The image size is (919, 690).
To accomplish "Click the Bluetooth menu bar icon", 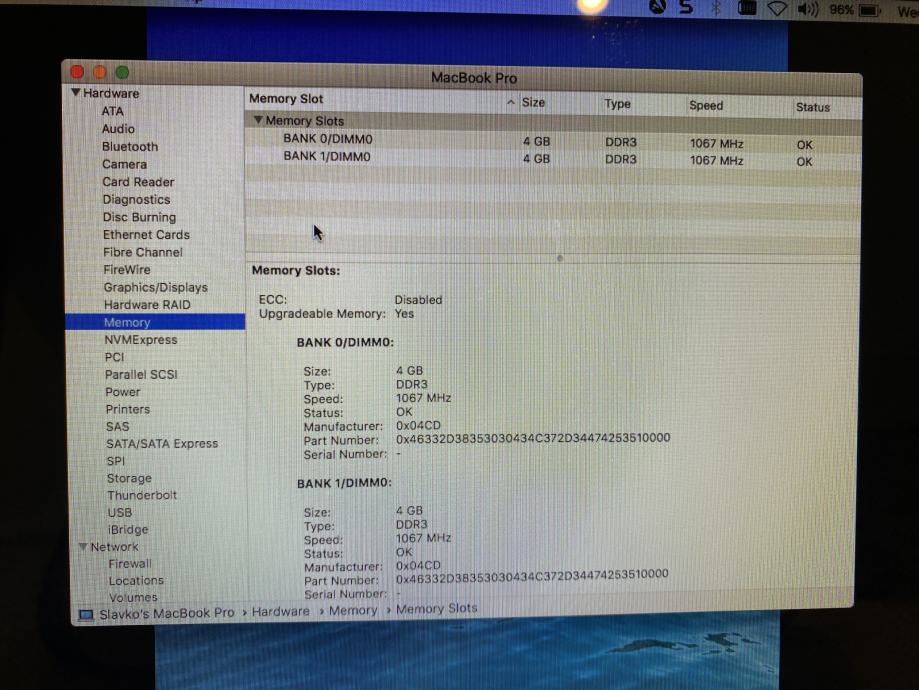I will 716,8.
